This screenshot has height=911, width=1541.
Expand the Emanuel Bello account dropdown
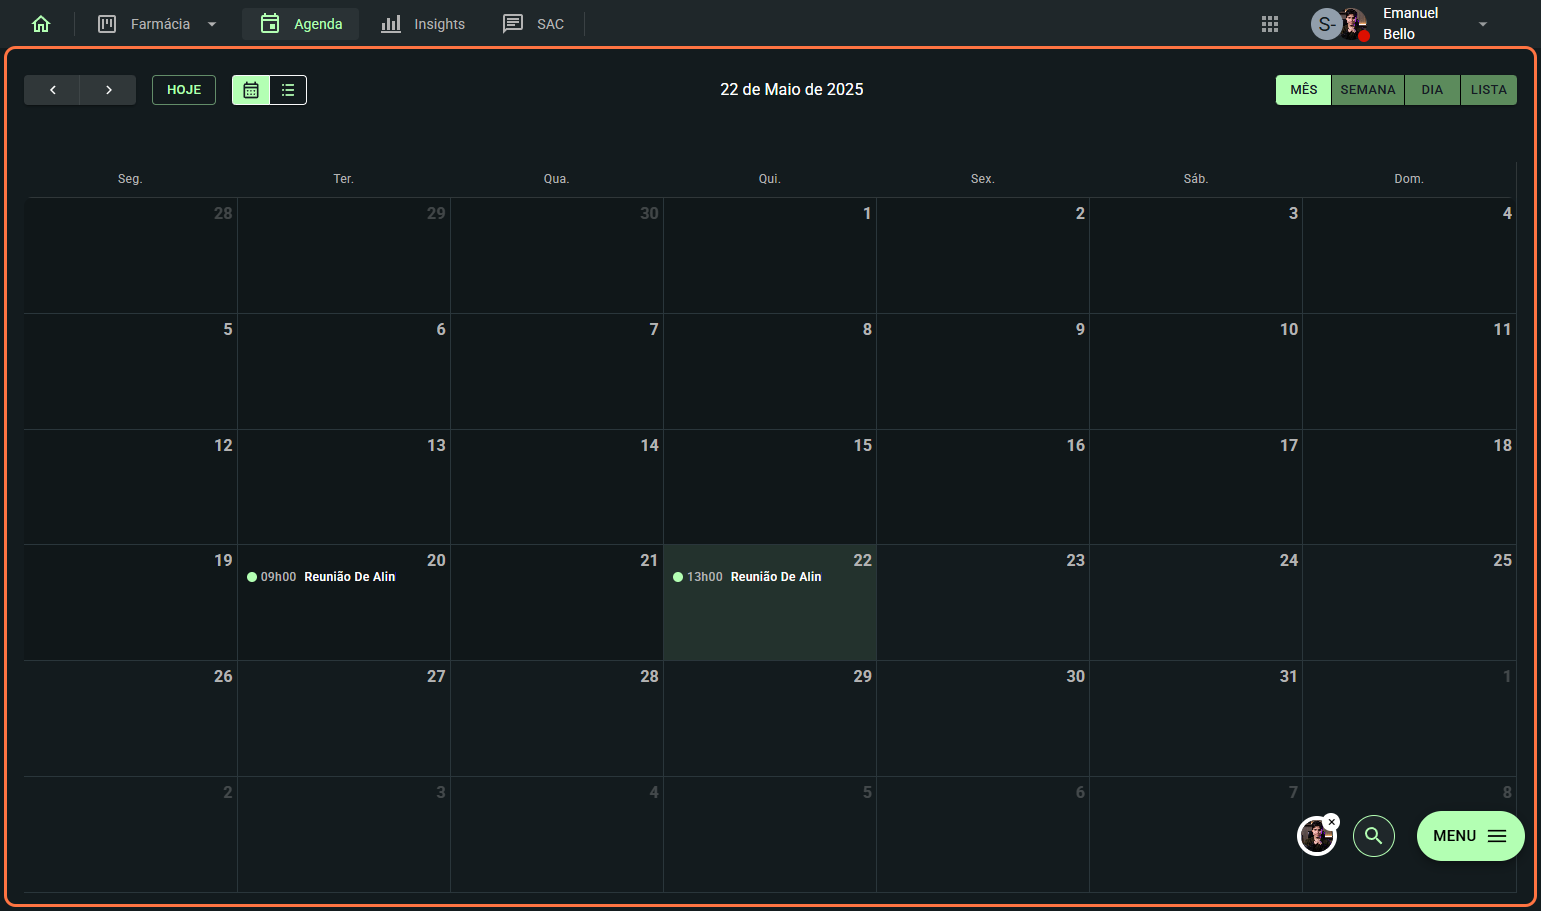click(x=1483, y=24)
